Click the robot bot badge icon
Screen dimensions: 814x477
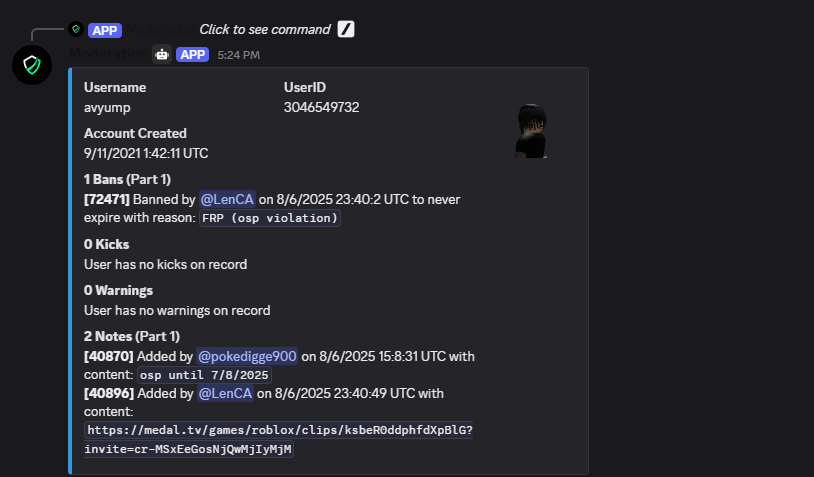(162, 54)
